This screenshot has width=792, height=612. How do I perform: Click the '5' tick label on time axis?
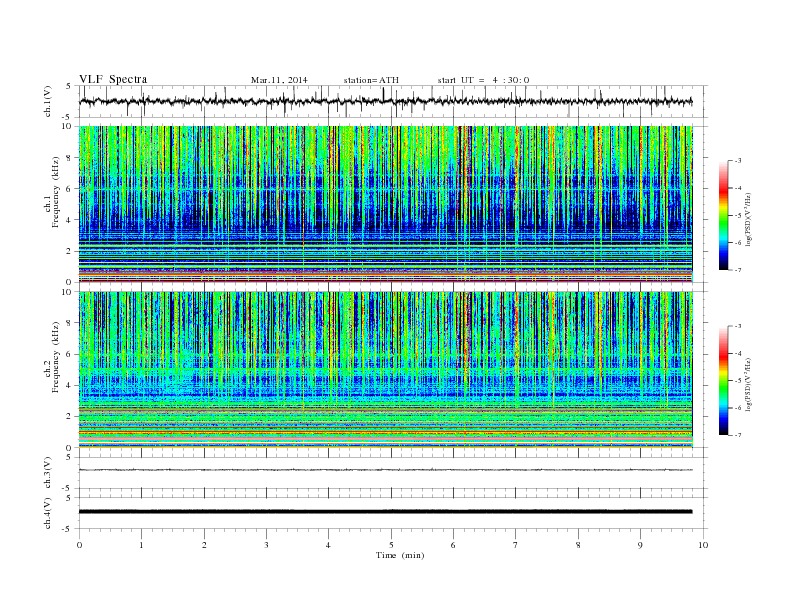(x=391, y=545)
